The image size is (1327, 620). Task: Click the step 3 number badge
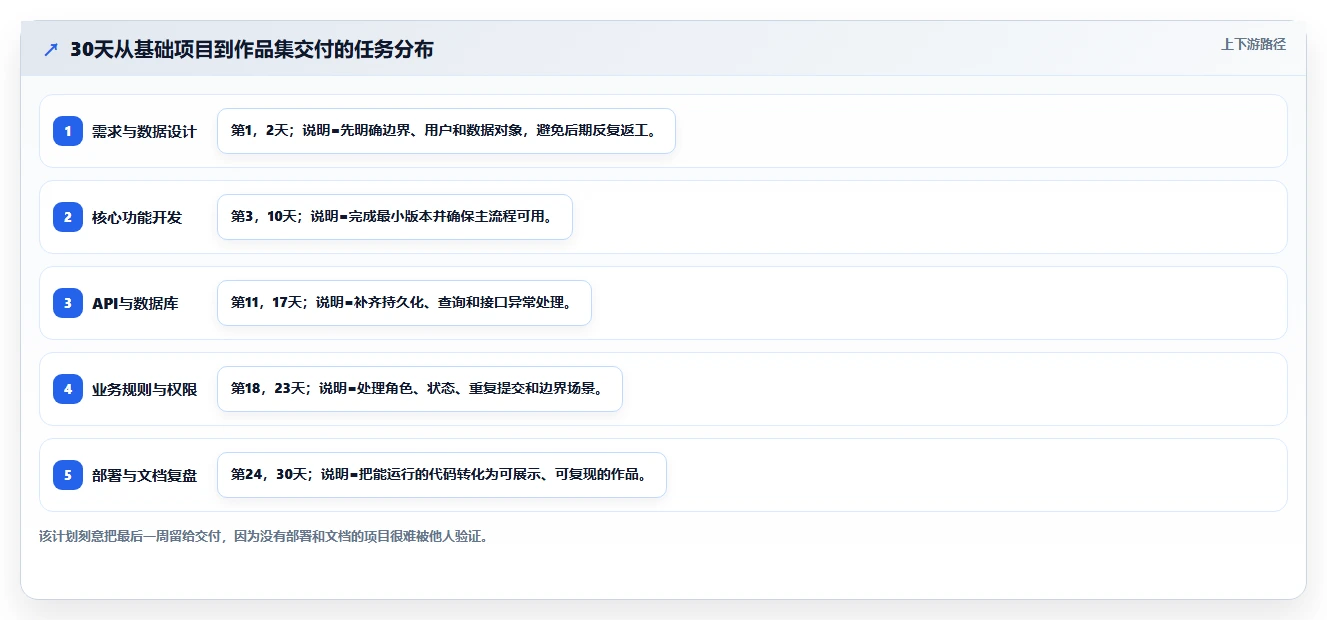coord(68,303)
